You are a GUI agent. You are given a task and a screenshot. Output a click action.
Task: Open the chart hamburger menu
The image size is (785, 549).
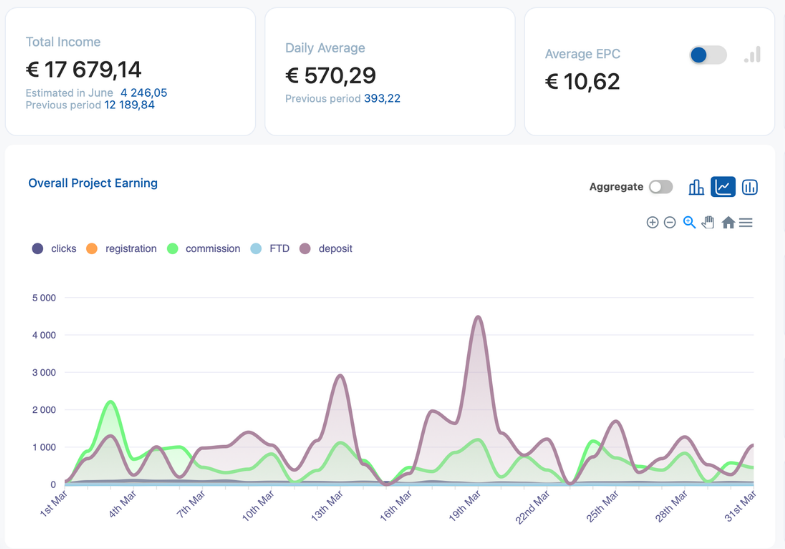pyautogui.click(x=745, y=222)
